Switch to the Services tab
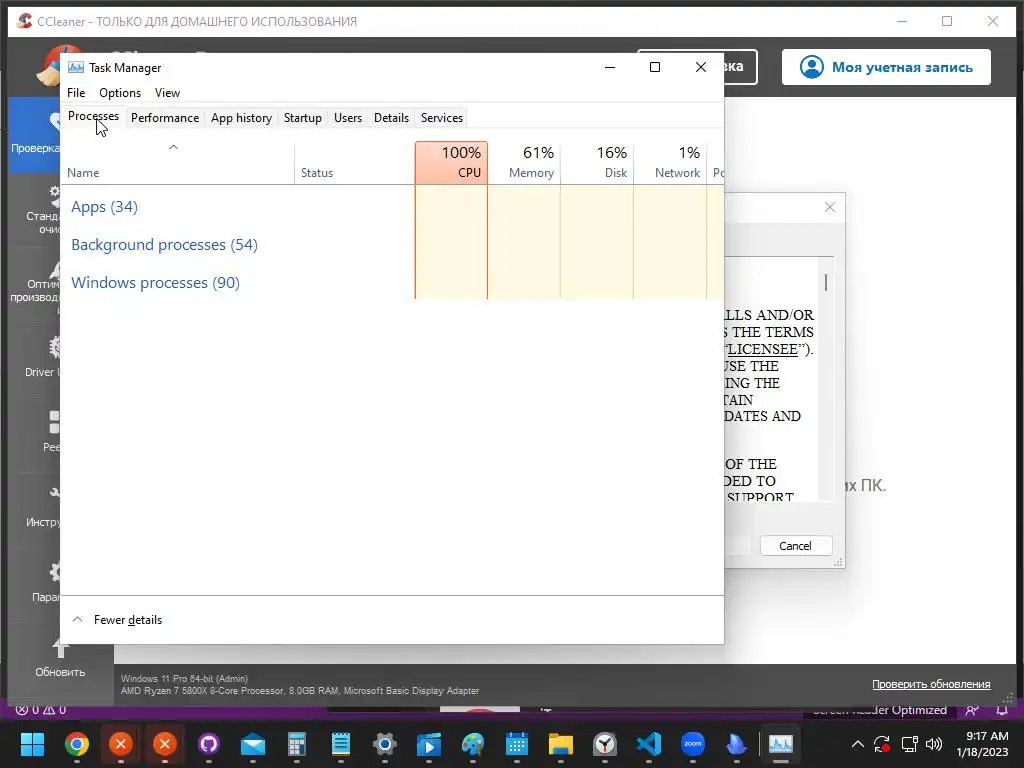 coord(441,118)
